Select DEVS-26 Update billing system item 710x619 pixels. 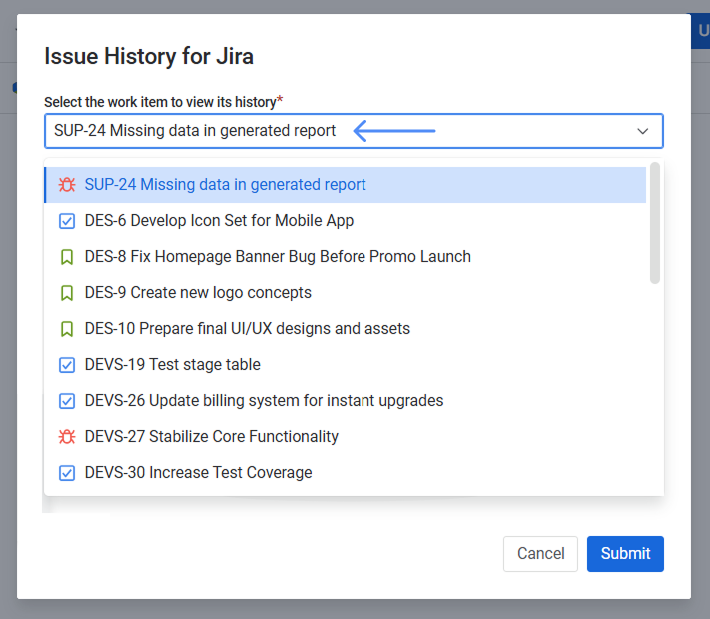pyautogui.click(x=263, y=401)
